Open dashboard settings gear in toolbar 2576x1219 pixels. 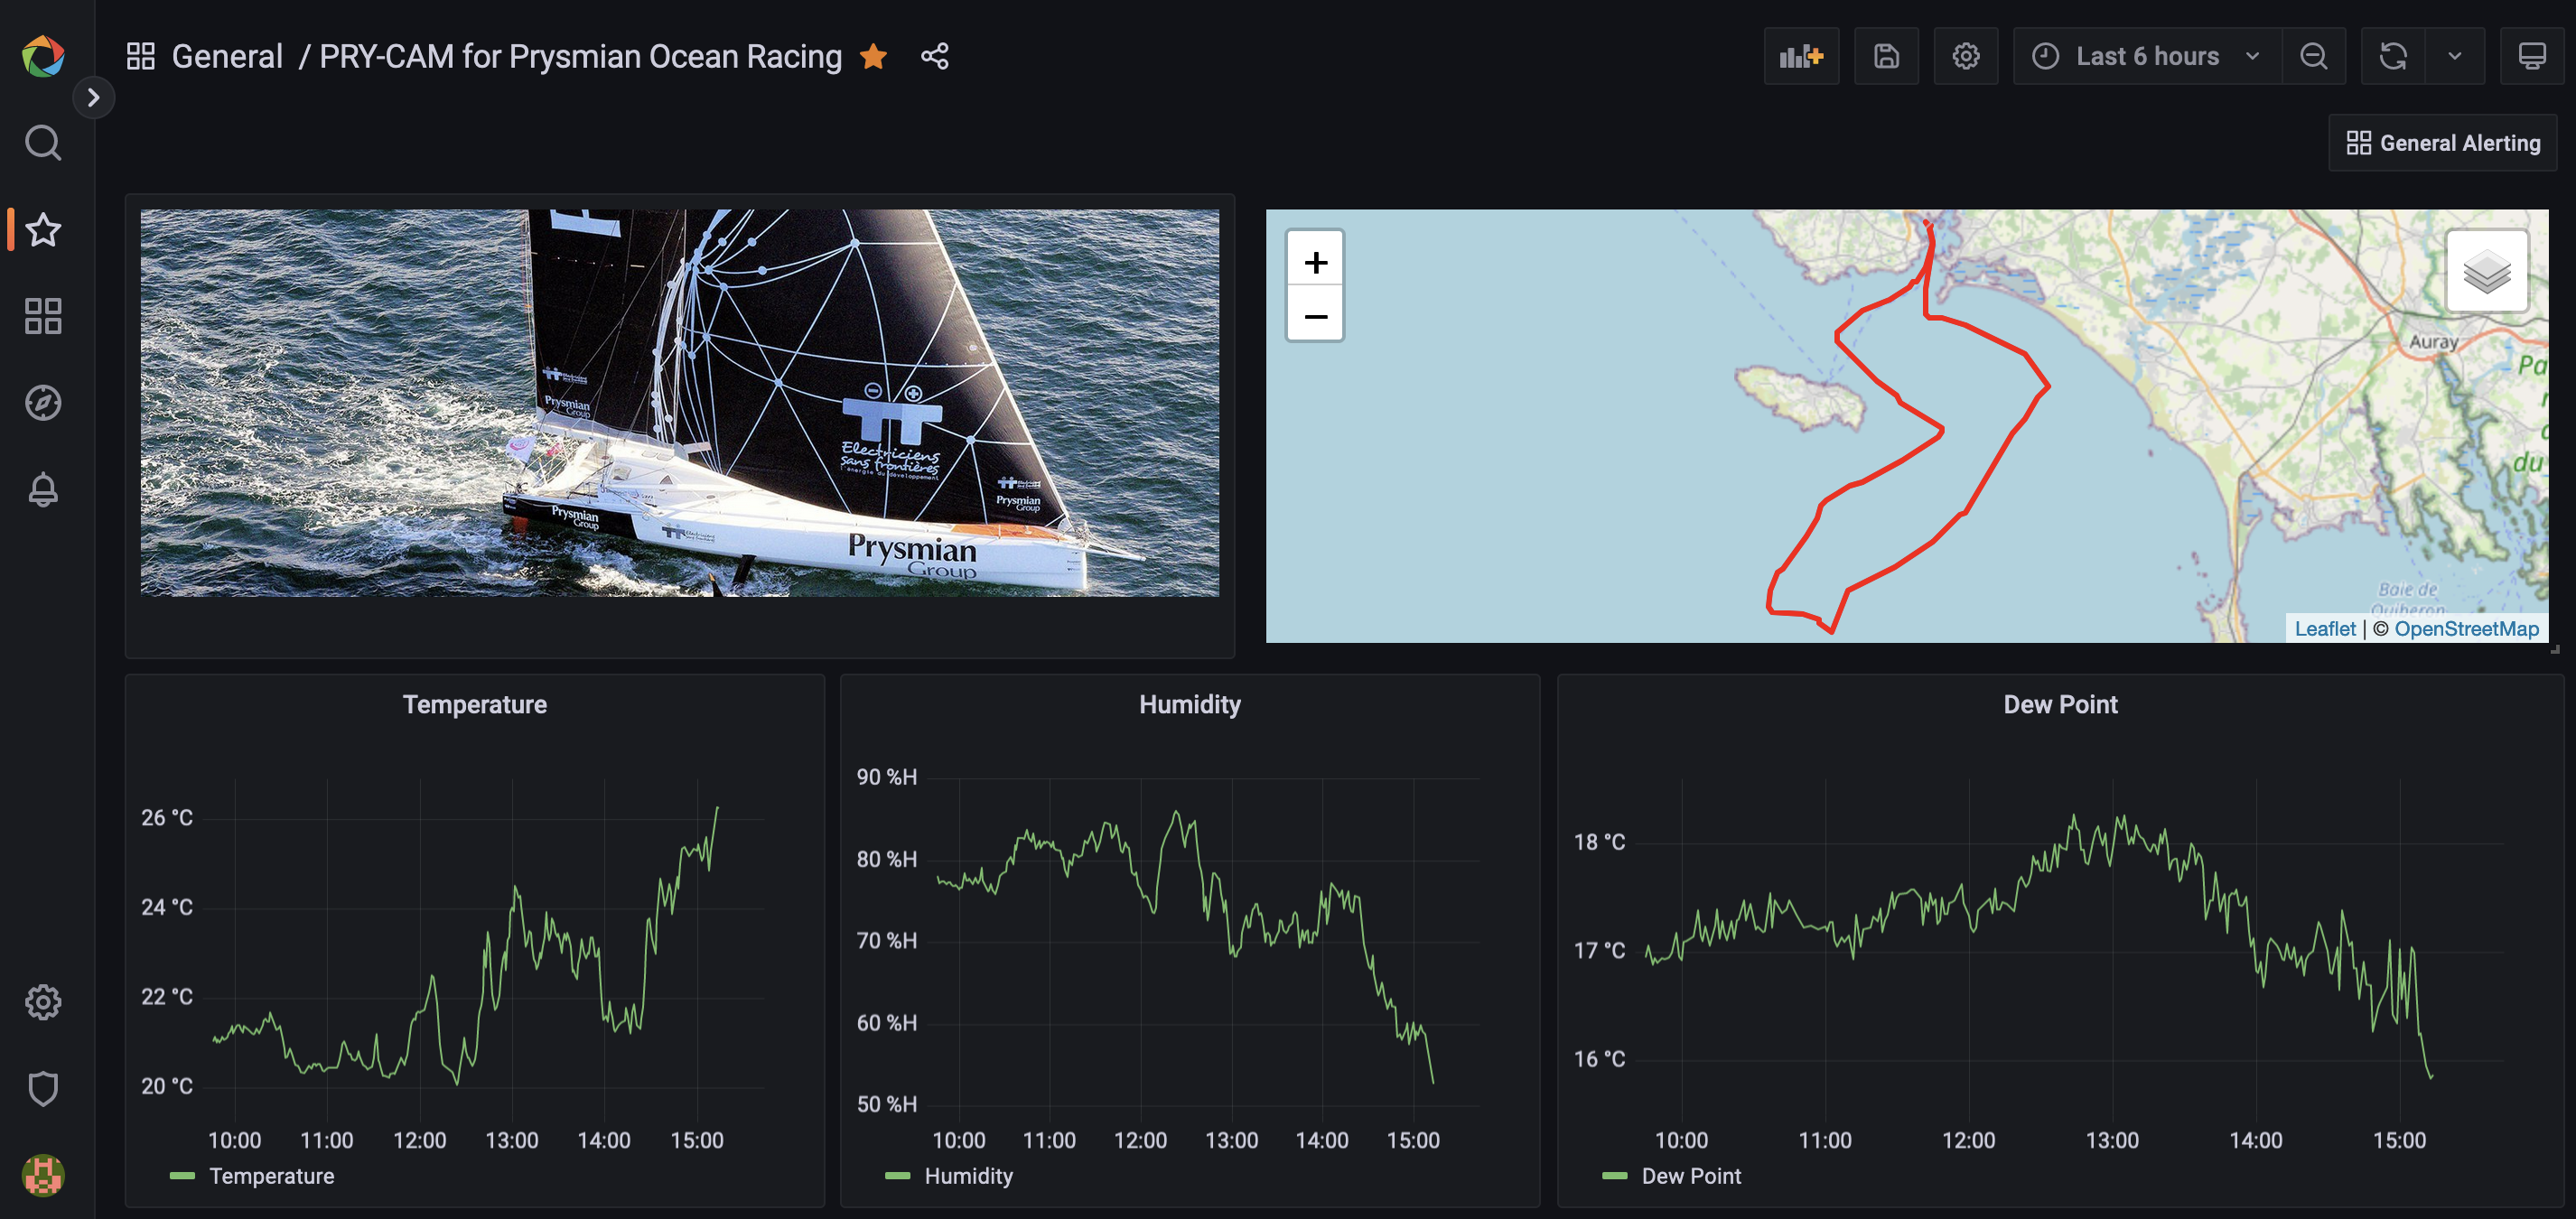1965,57
